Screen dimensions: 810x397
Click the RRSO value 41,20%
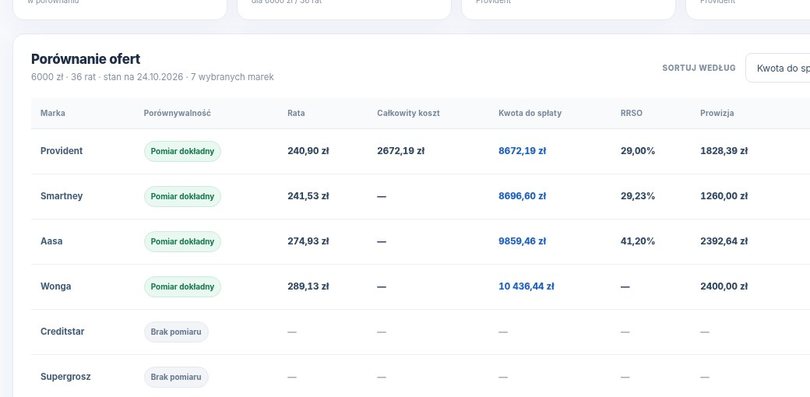638,241
